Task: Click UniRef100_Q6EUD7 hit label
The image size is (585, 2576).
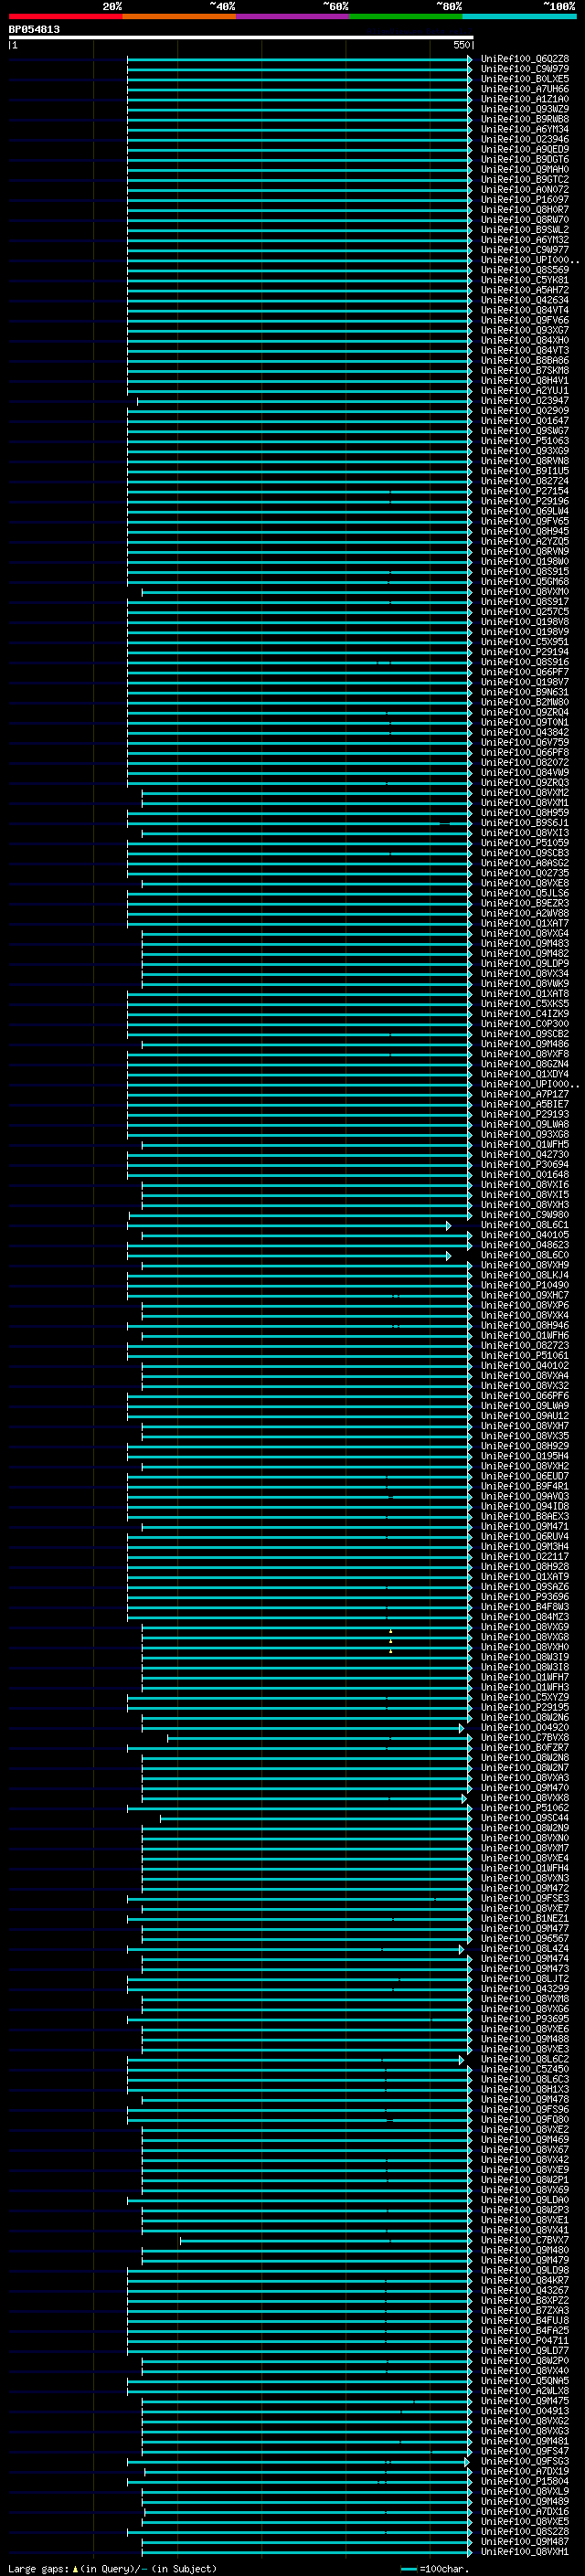Action: click(x=525, y=1476)
